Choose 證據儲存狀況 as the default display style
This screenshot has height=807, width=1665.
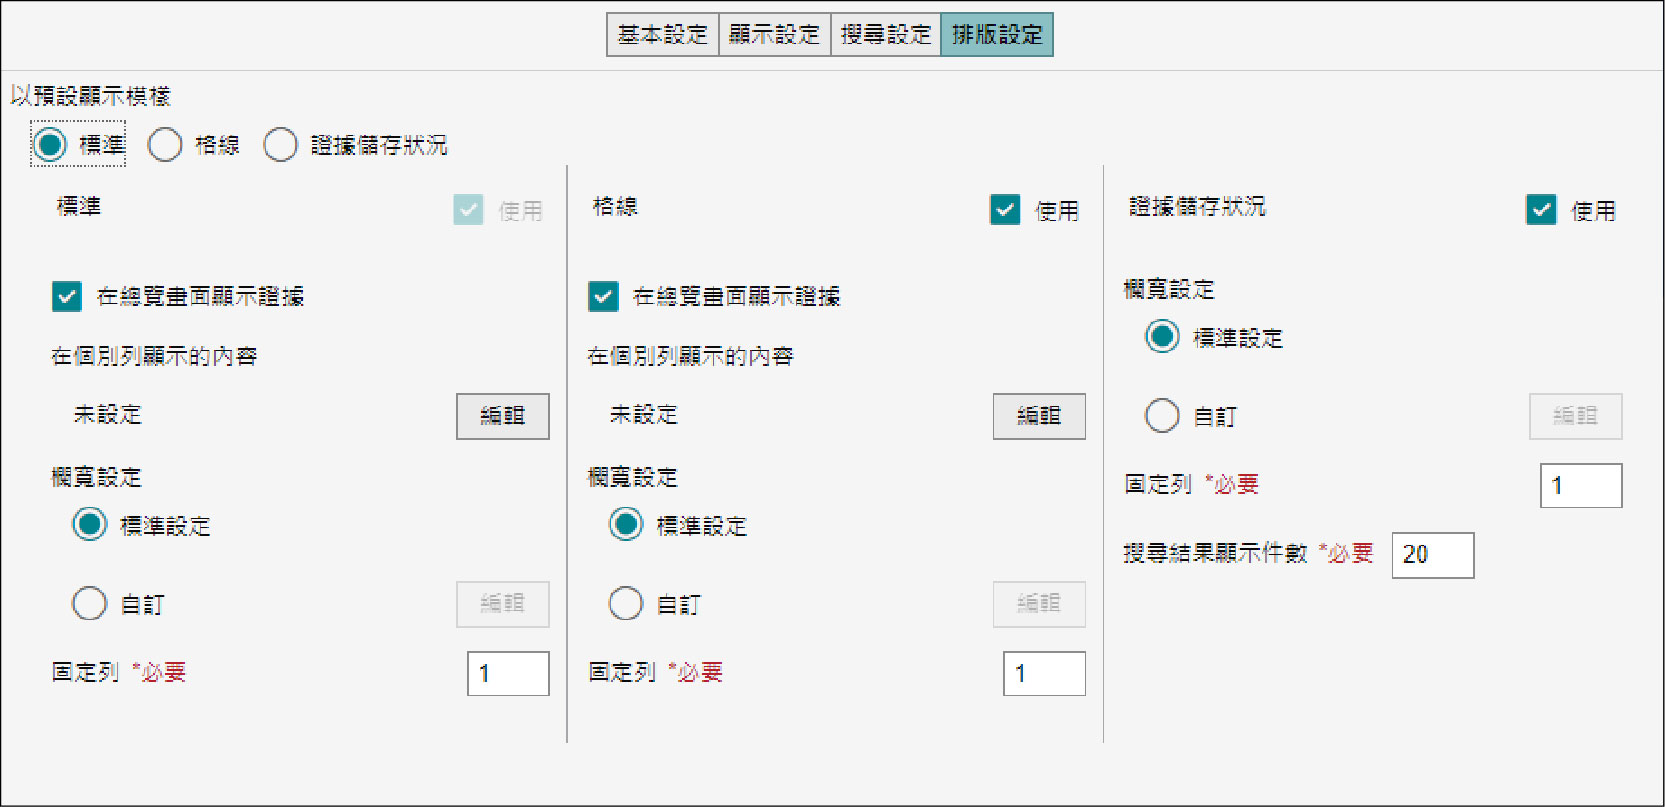click(280, 145)
